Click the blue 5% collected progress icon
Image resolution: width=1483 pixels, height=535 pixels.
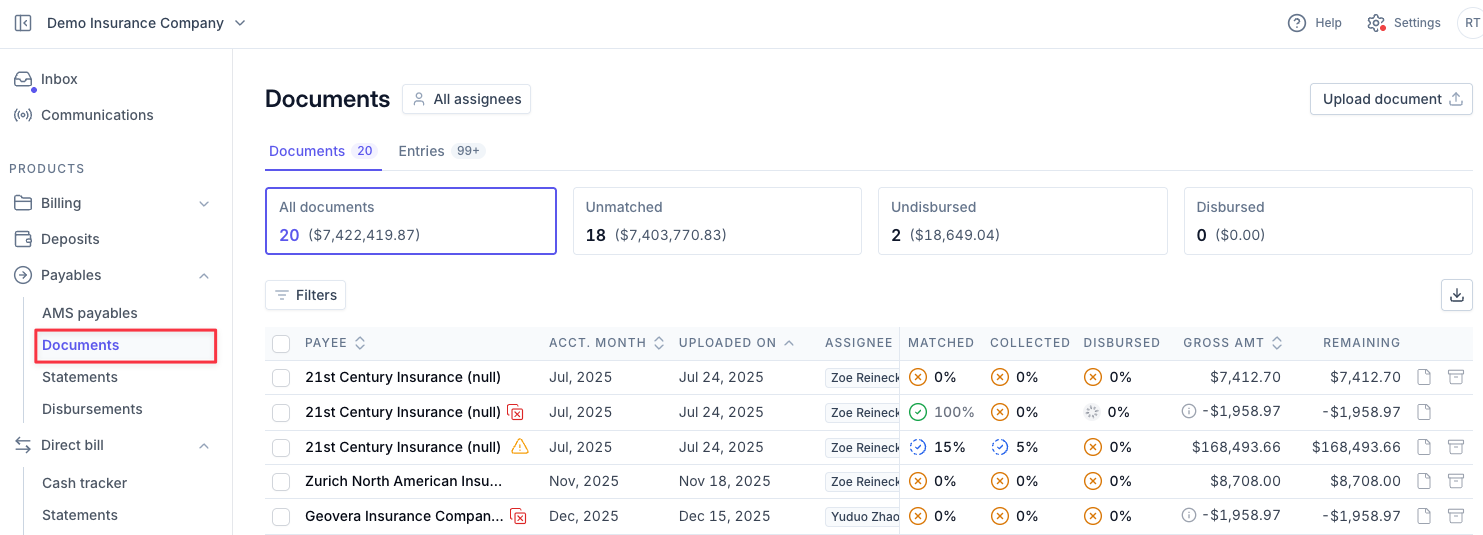999,447
